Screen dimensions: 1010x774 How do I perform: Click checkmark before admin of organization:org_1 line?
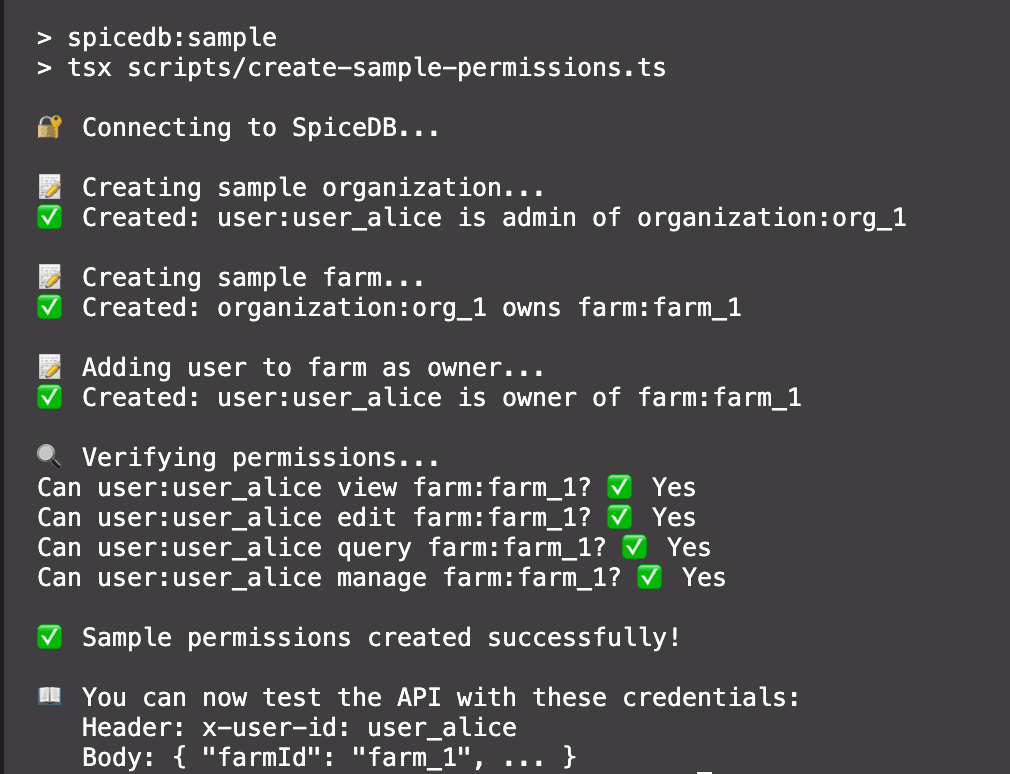[x=50, y=217]
